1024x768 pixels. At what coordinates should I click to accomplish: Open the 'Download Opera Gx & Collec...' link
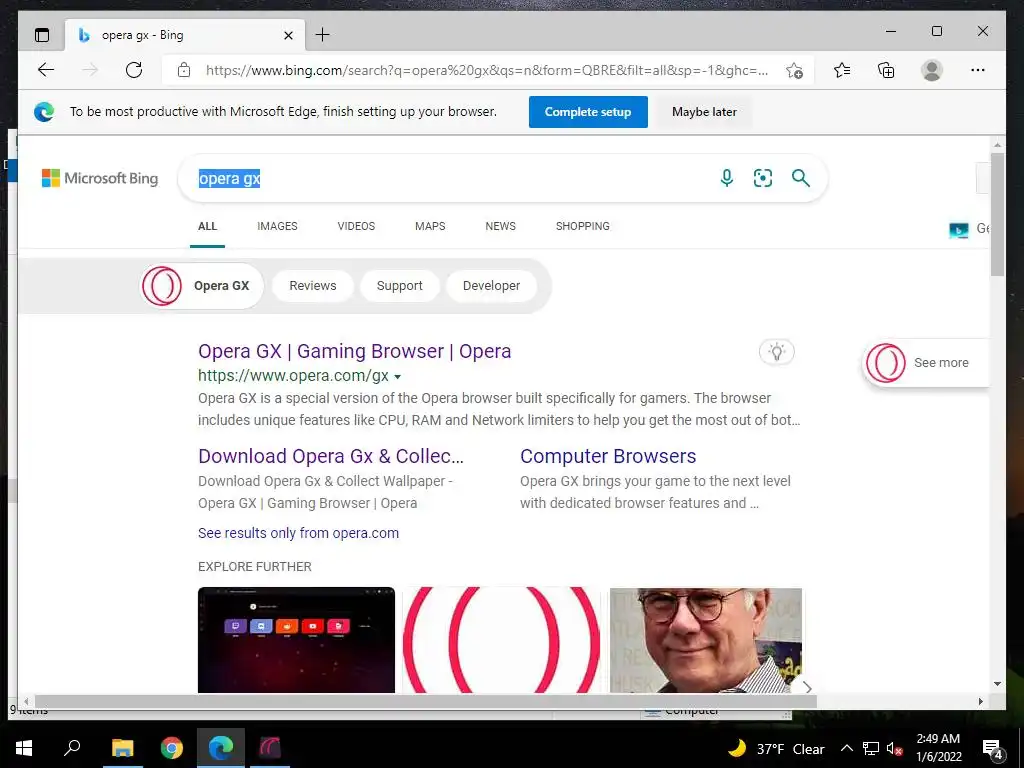pyautogui.click(x=331, y=456)
